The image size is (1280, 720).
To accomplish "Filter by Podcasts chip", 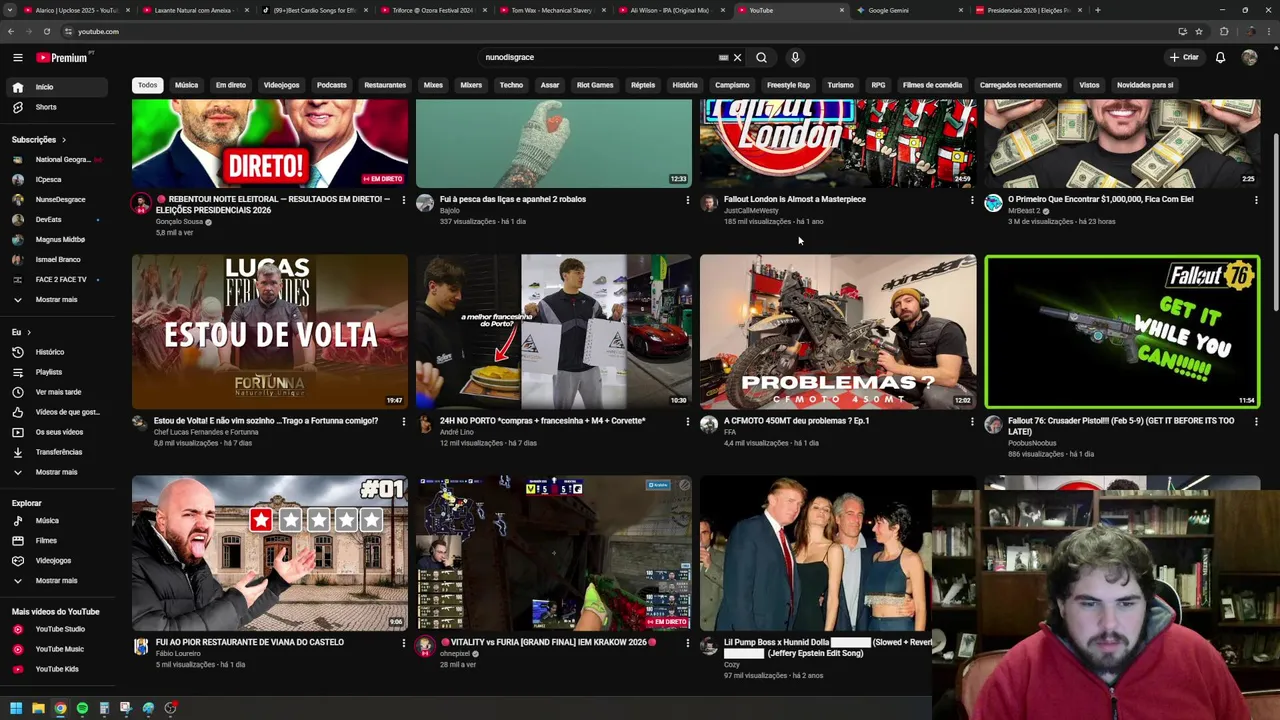I will tap(332, 85).
